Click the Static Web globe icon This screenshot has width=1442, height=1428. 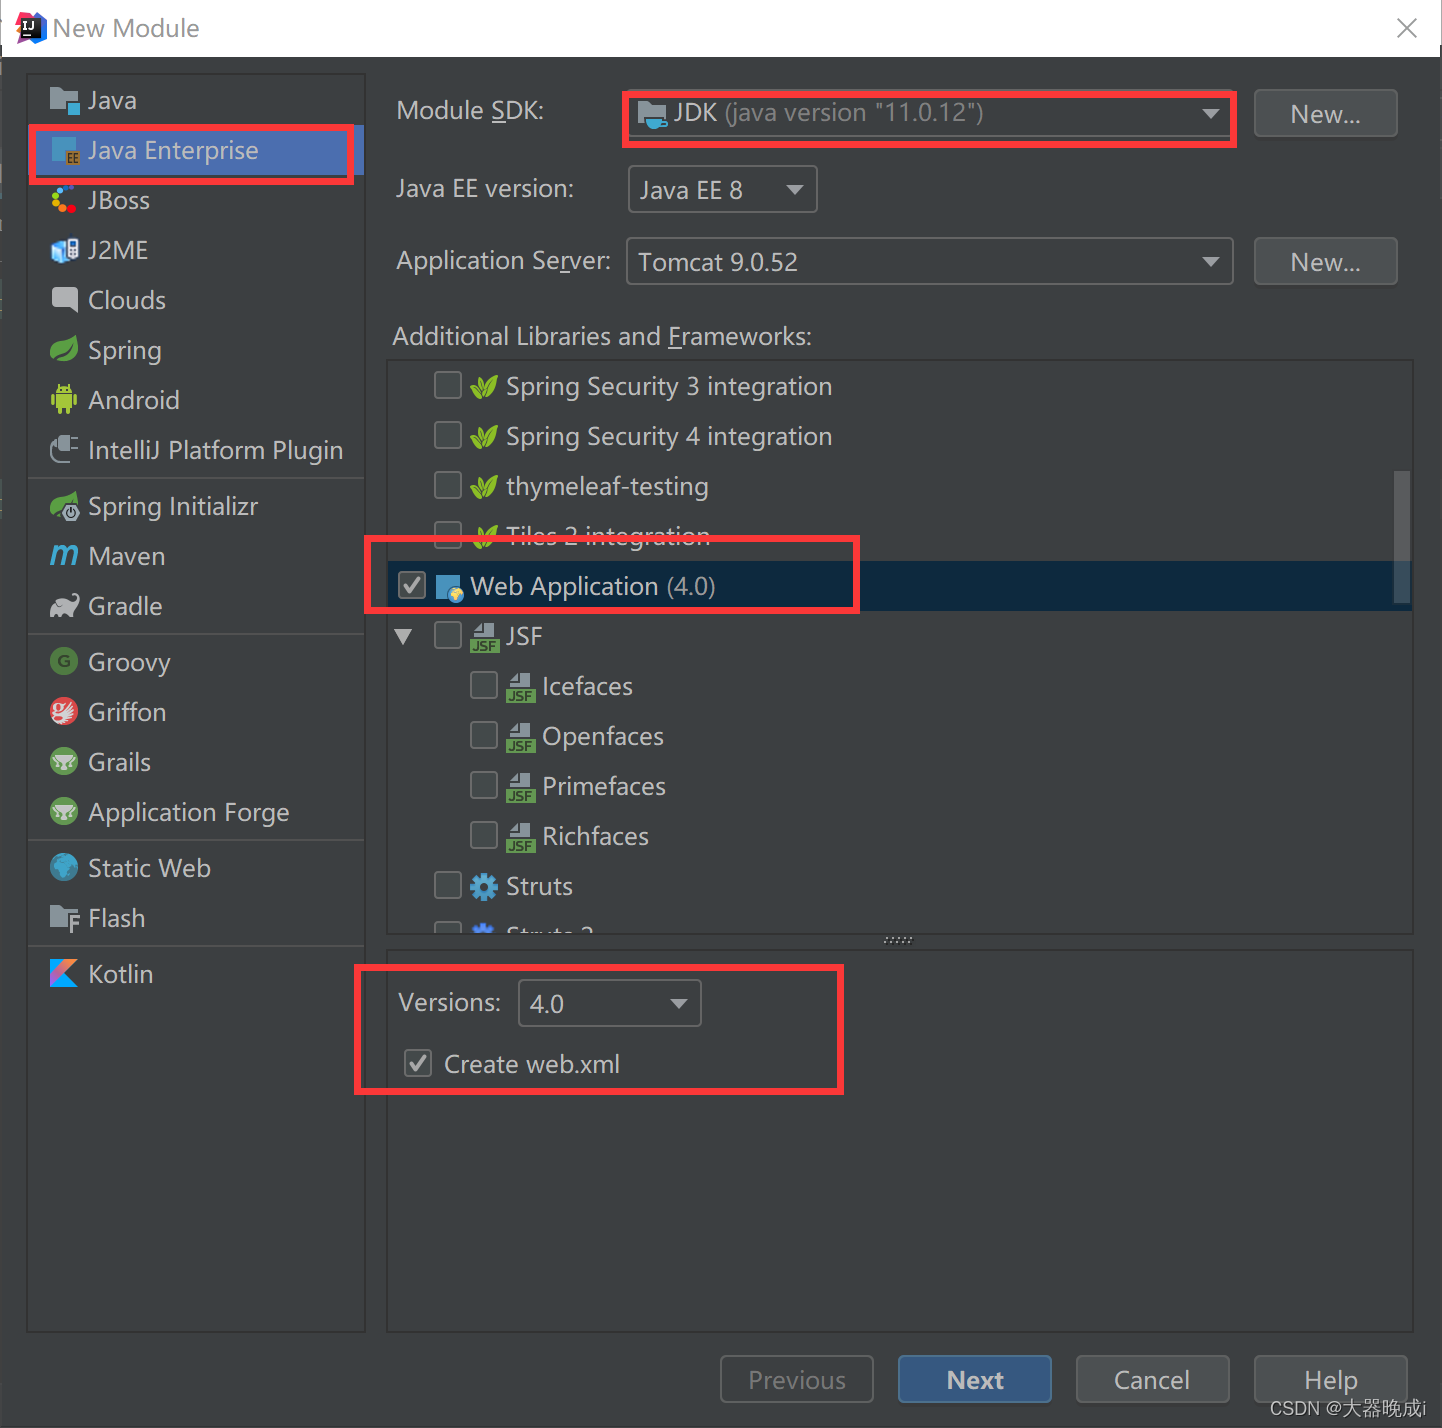(65, 868)
